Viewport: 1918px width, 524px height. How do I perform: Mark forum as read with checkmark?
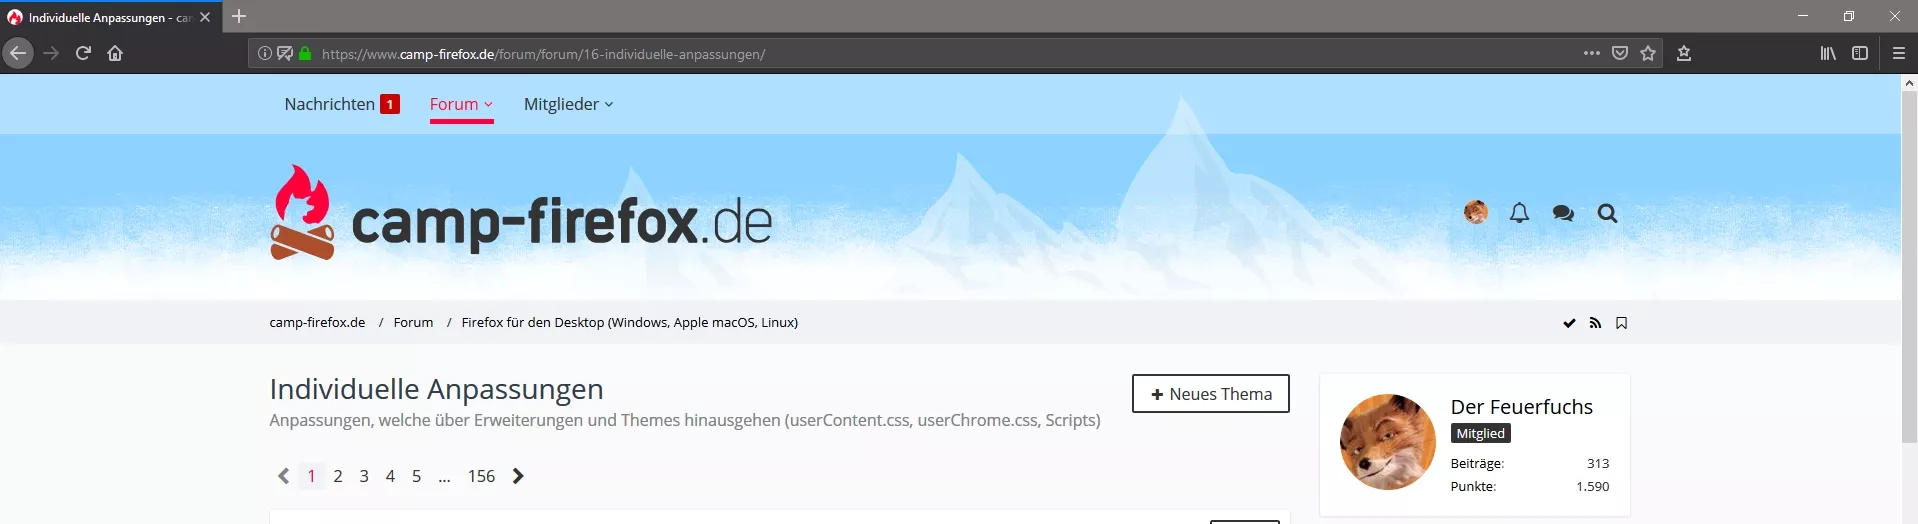point(1569,323)
